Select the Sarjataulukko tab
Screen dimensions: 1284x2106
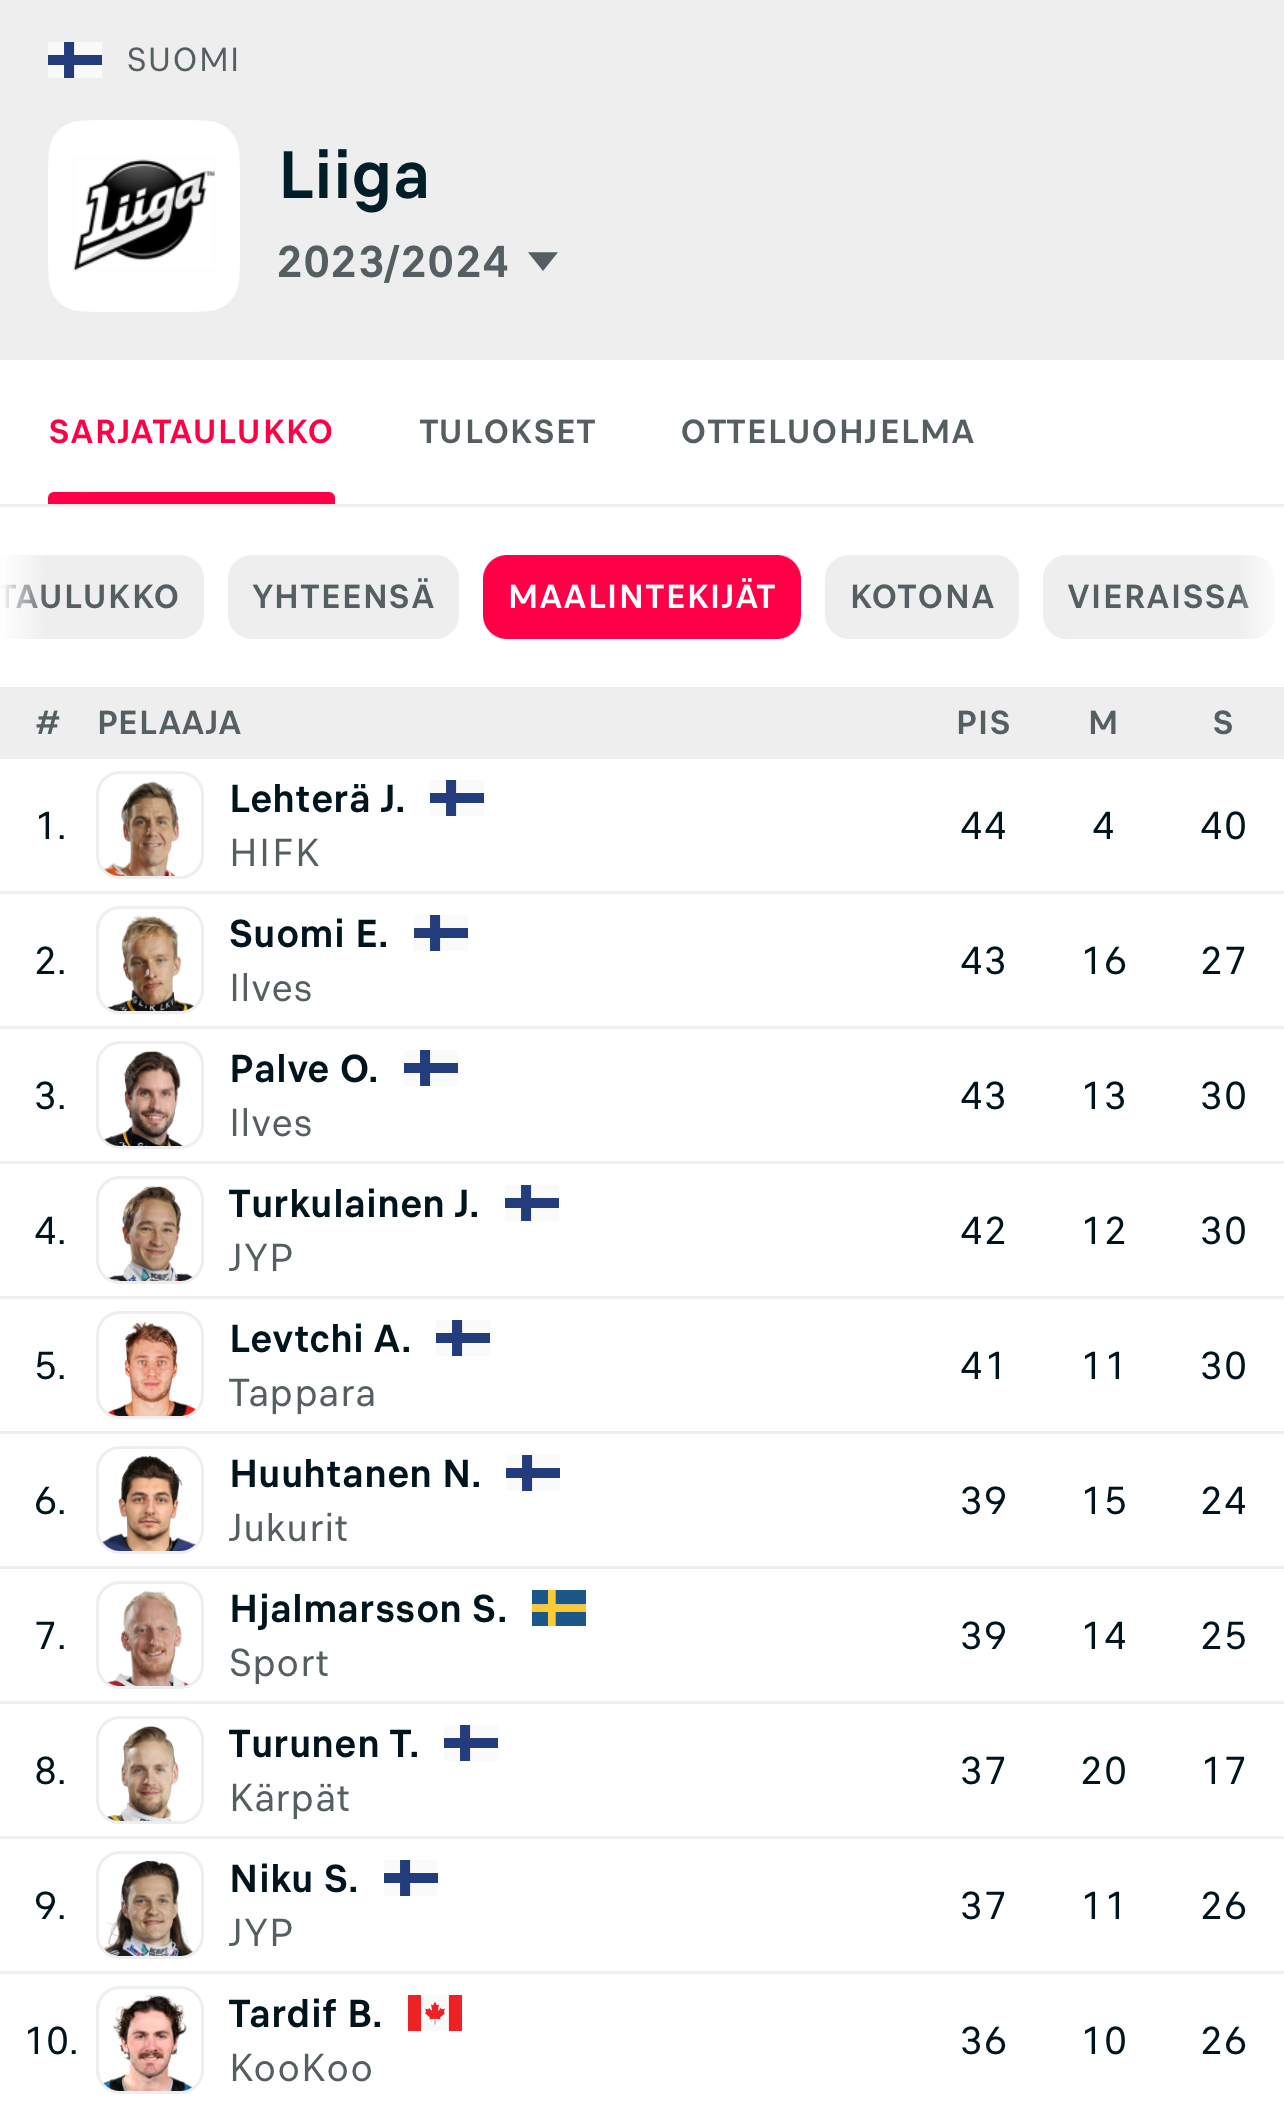coord(191,432)
